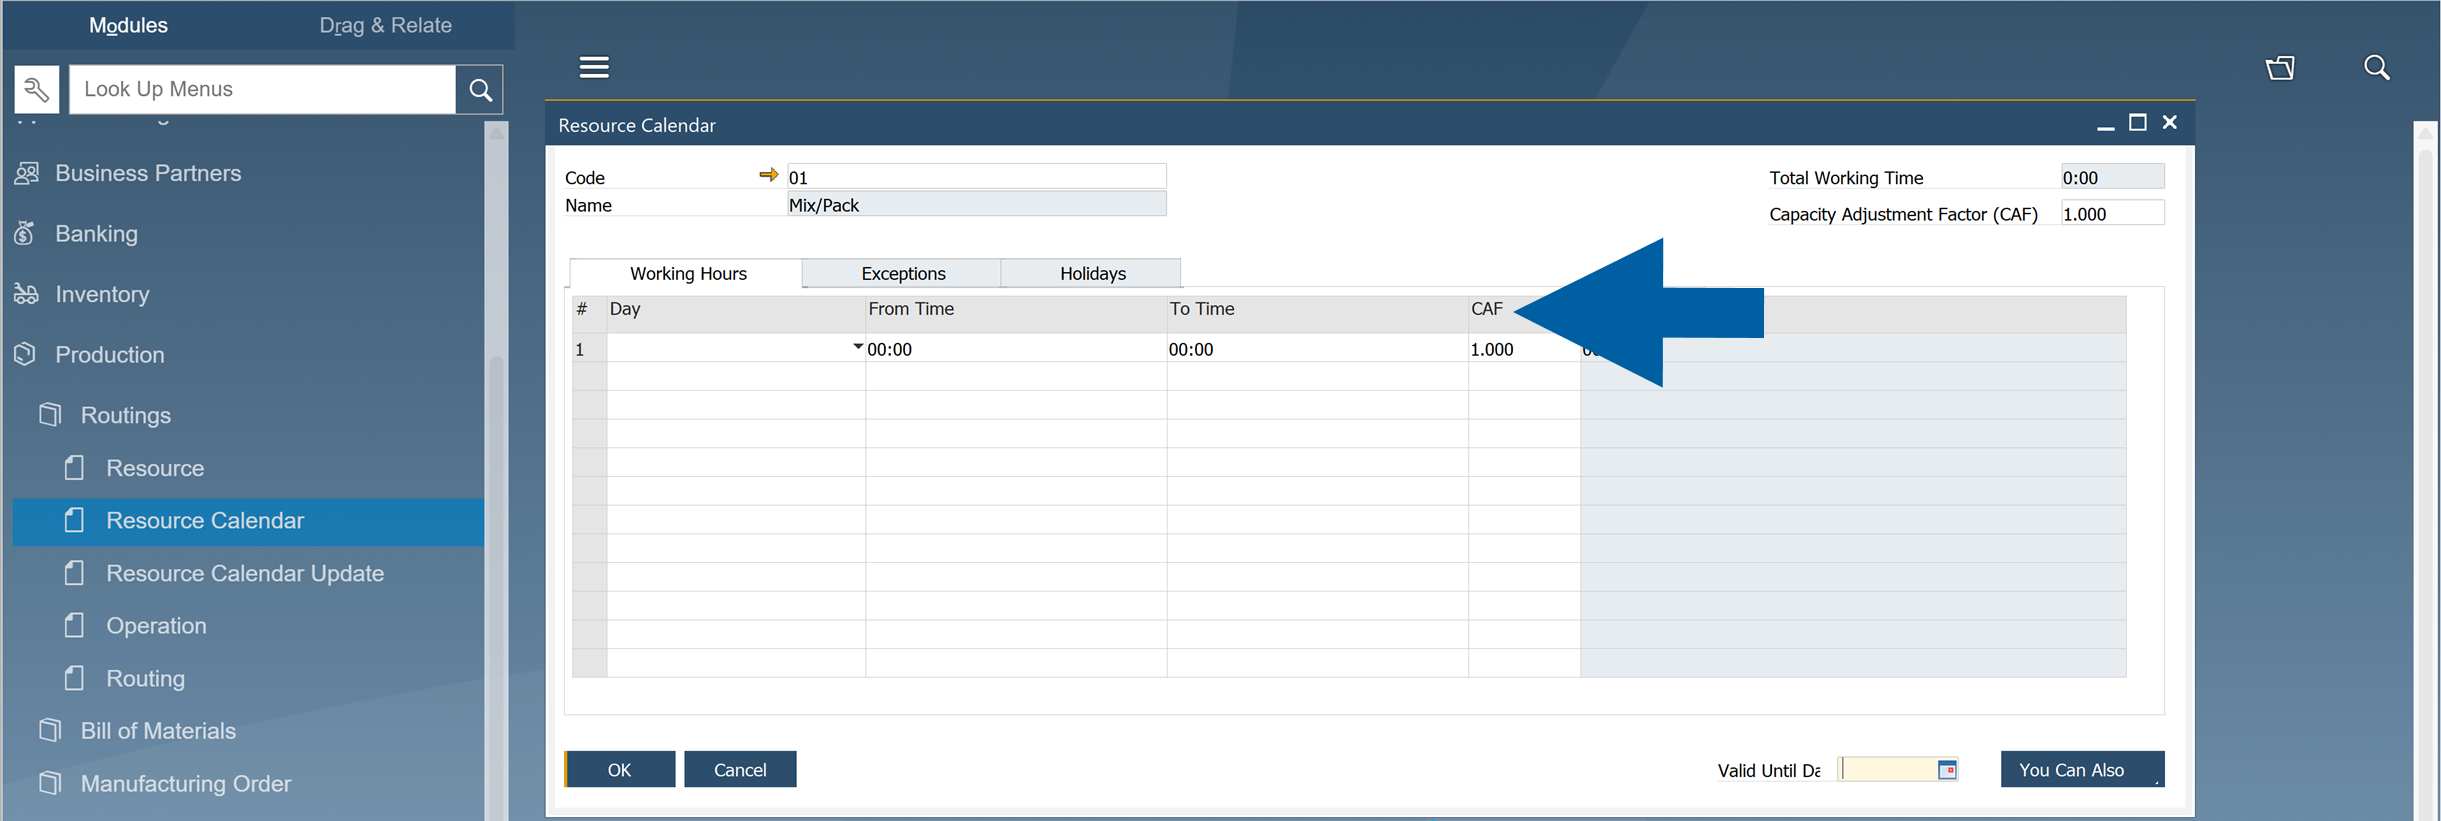Click the wrench icon beside the menu search
The width and height of the screenshot is (2441, 821).
[37, 90]
